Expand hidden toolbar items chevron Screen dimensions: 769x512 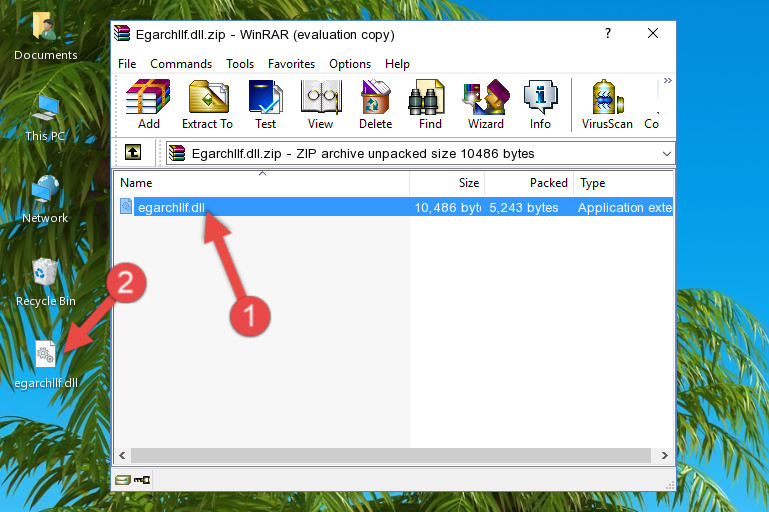[667, 80]
